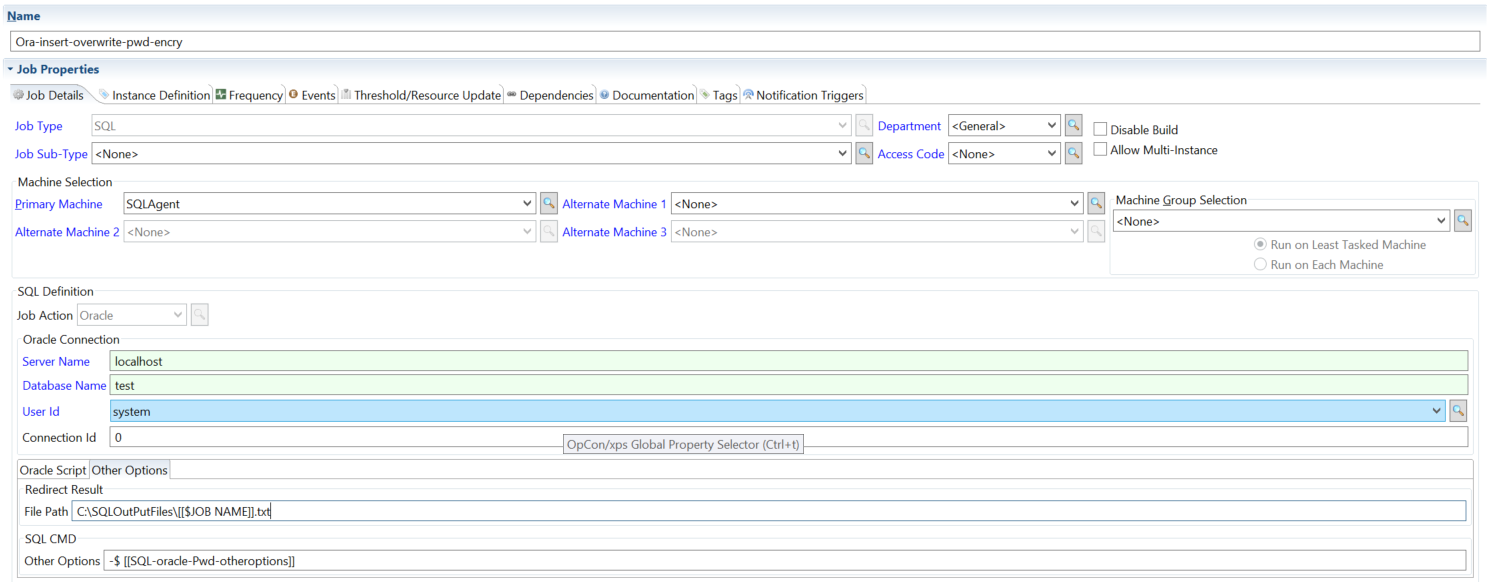Click the job Name input field

point(744,42)
